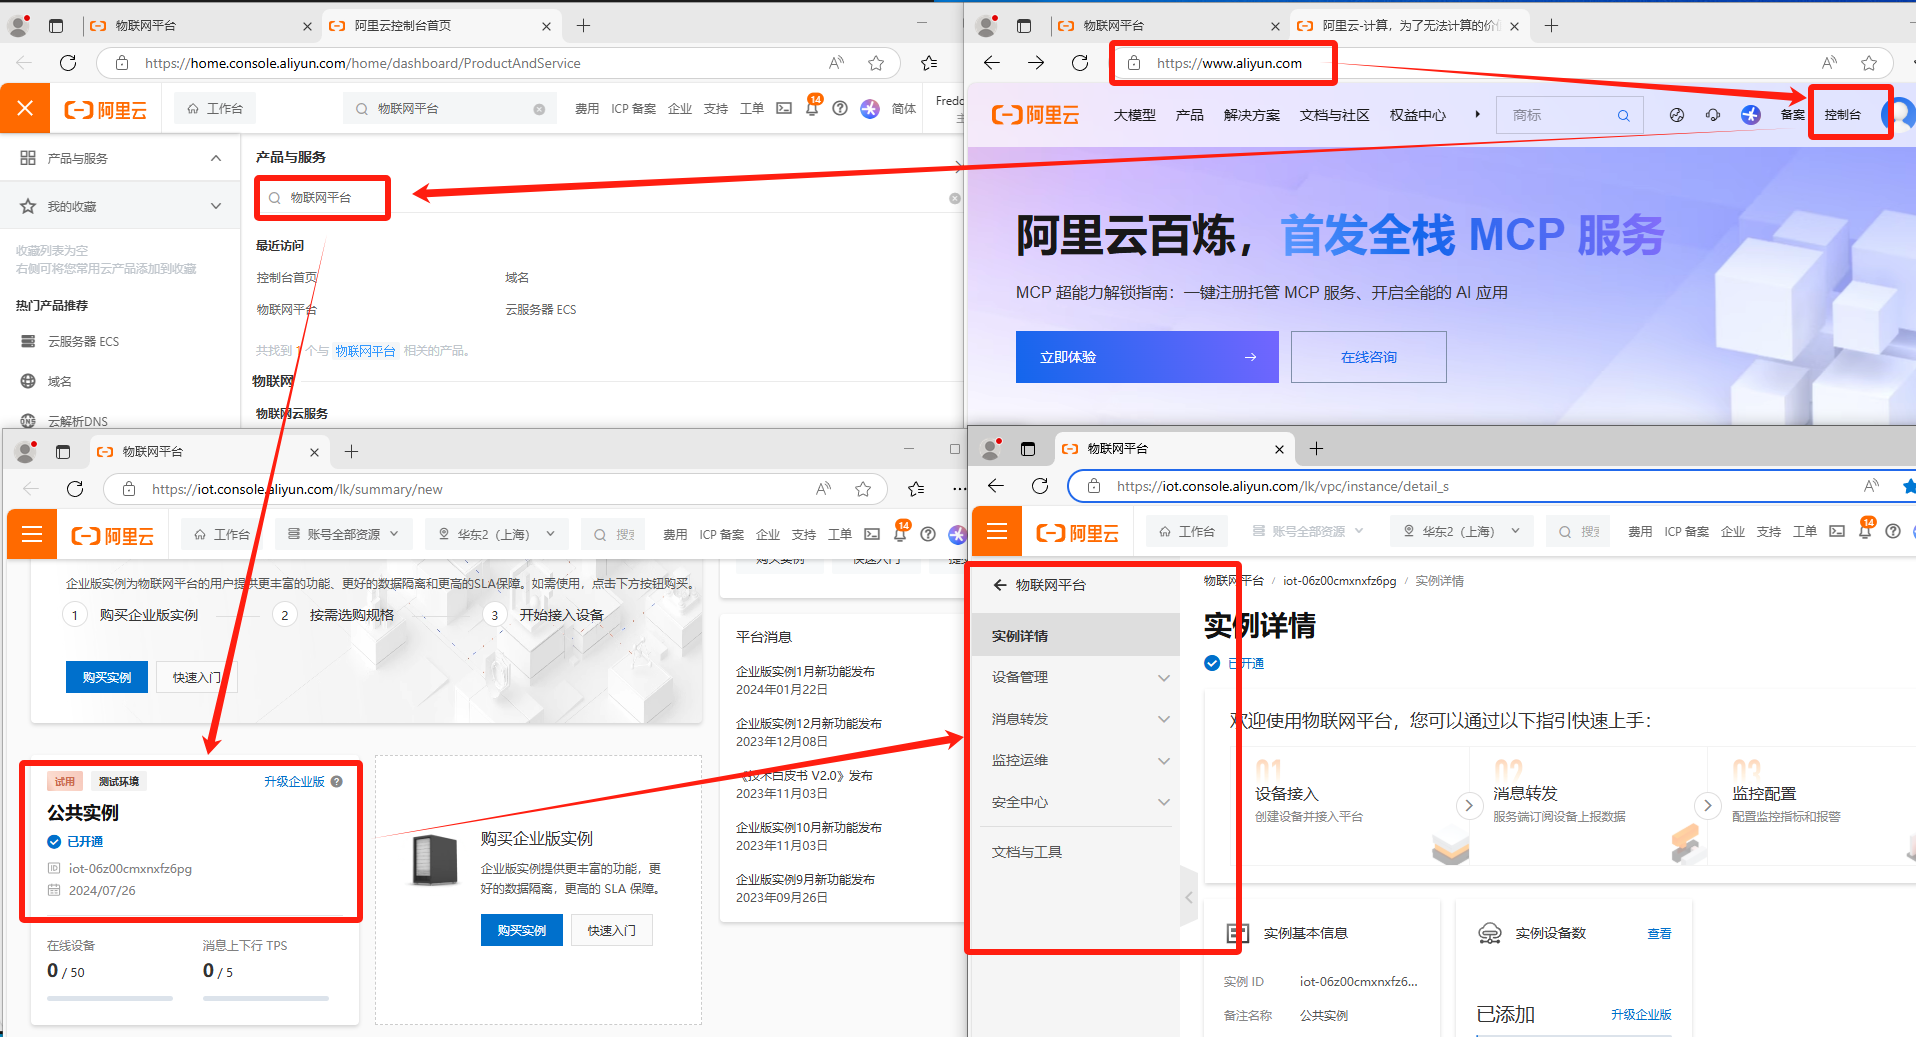Viewport: 1916px width, 1037px height.
Task: Refresh the page in console home window
Action: 68,63
